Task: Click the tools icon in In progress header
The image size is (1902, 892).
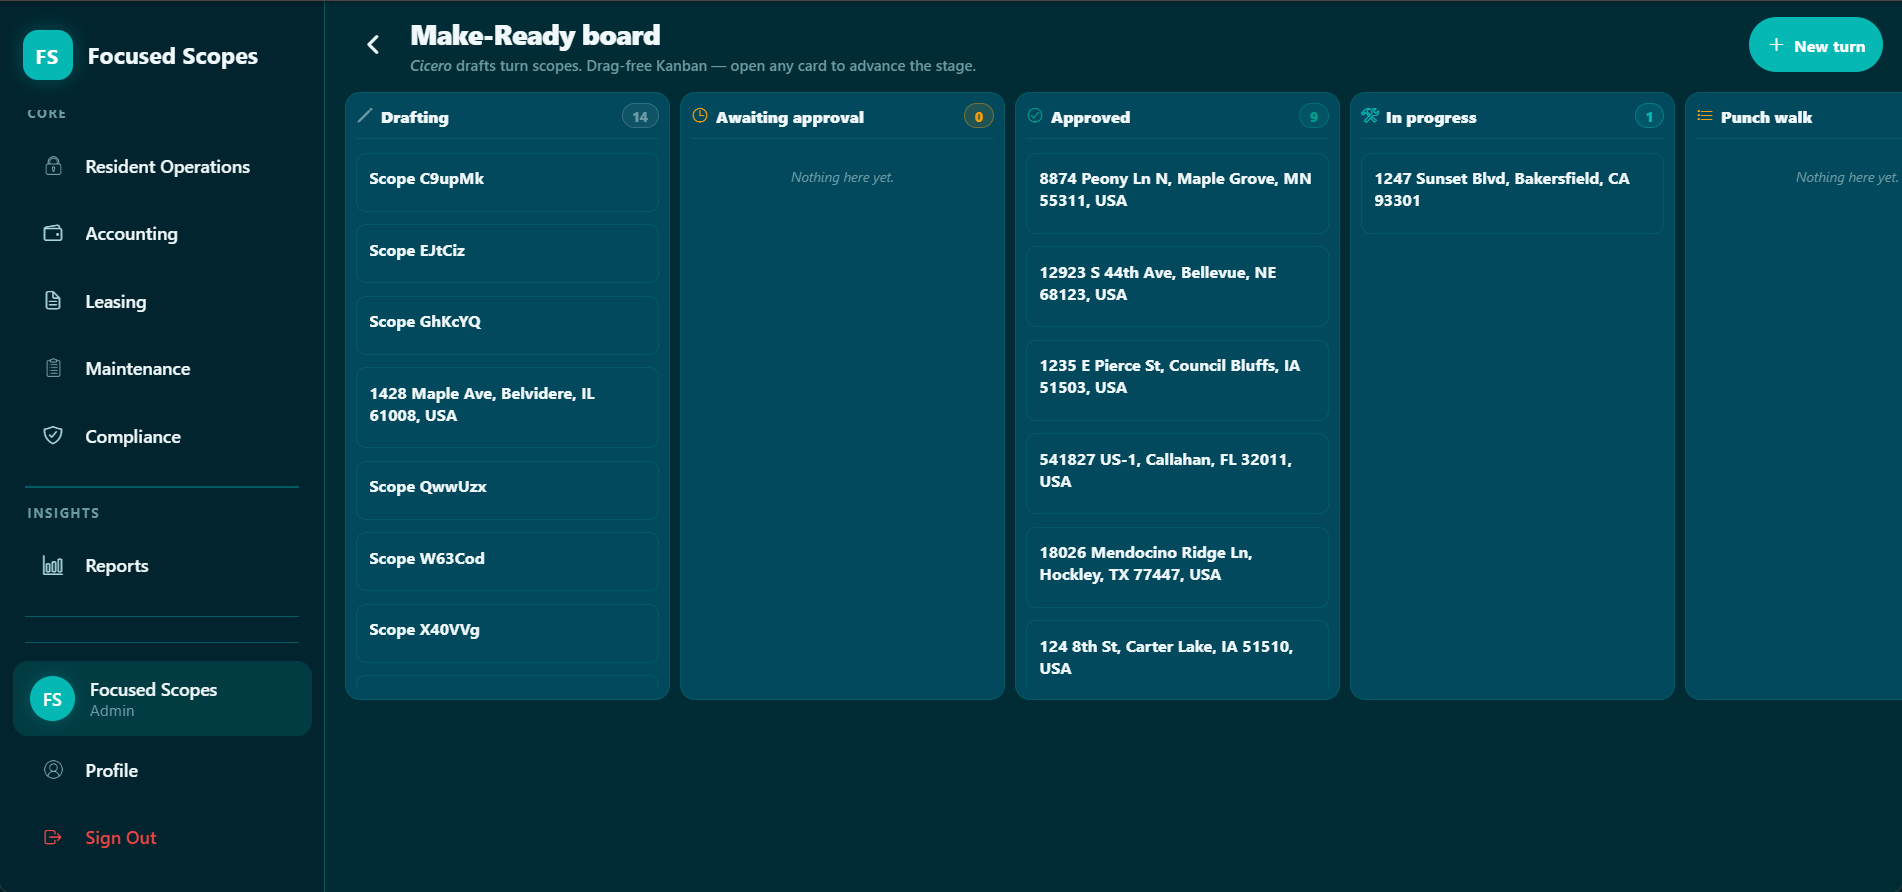Action: 1370,116
